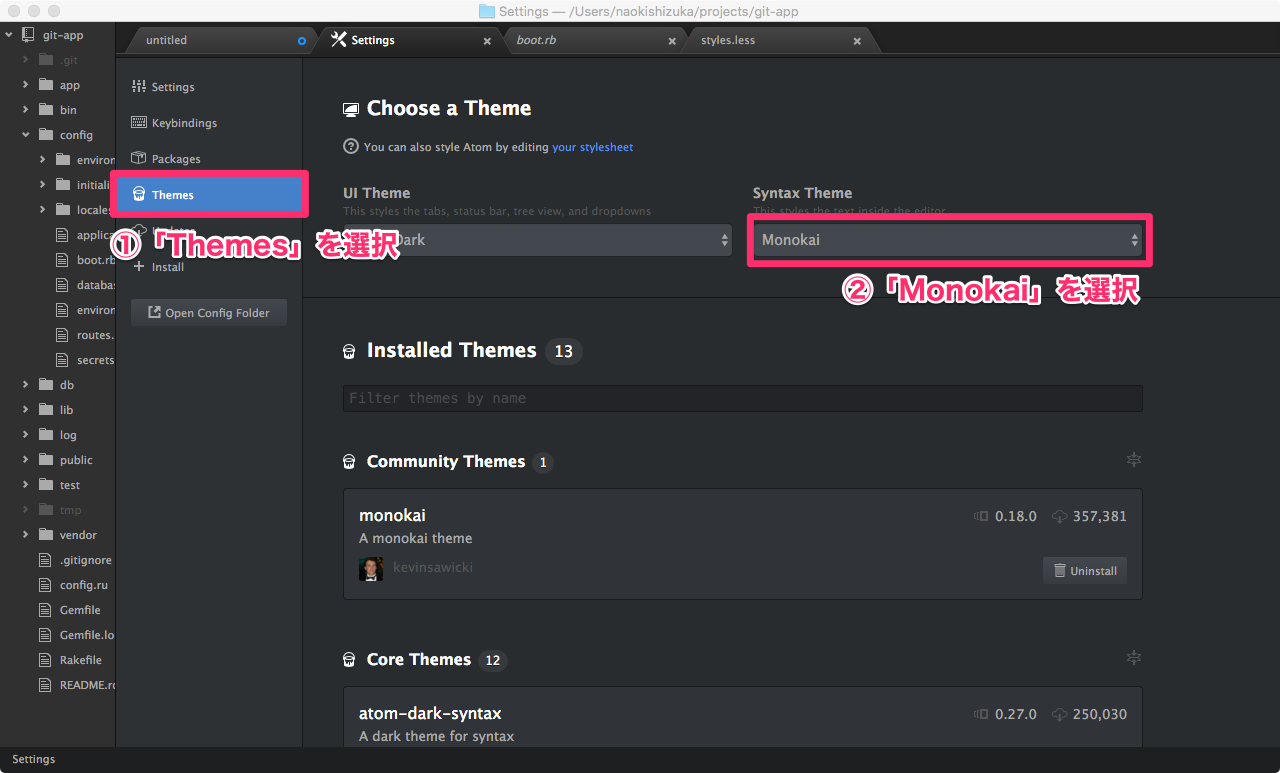
Task: Select the Gemfile file in tree
Action: click(x=80, y=610)
